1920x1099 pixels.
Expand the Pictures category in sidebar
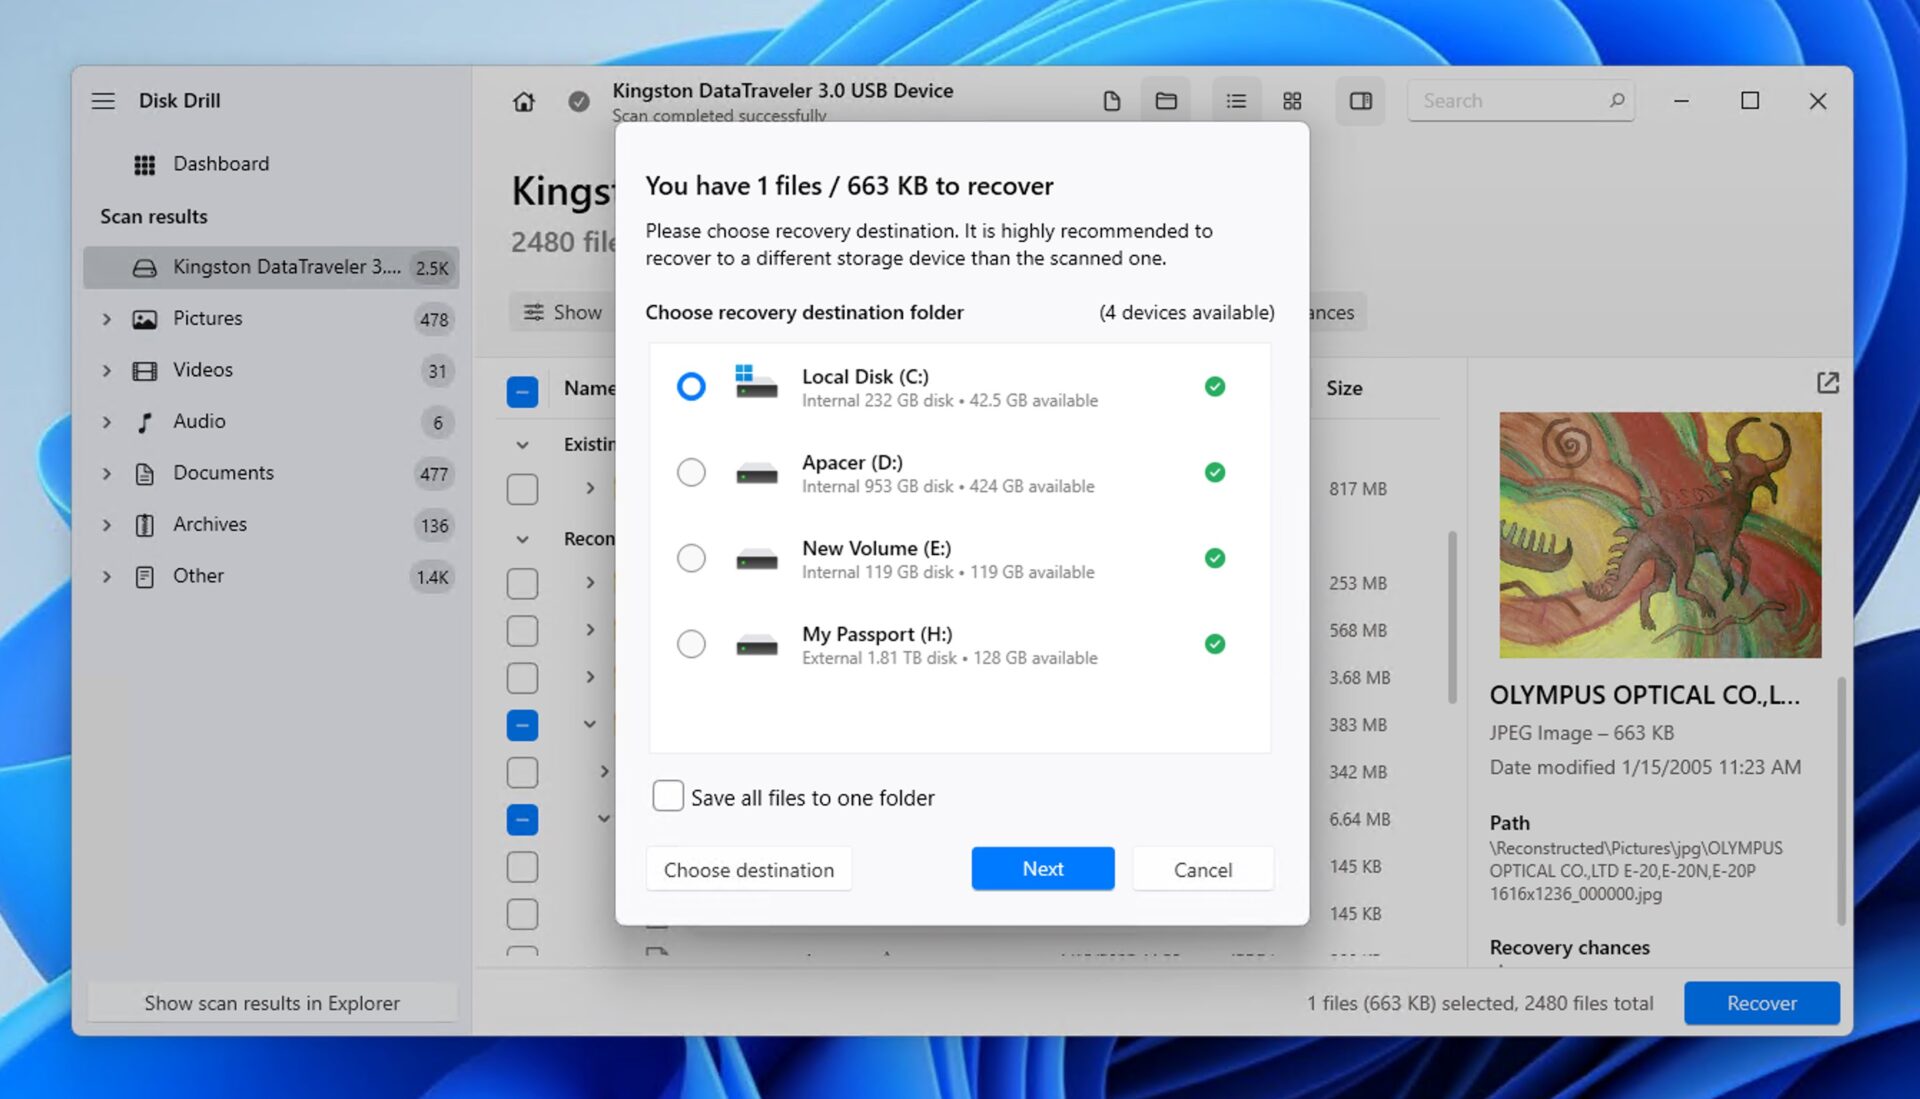[107, 319]
